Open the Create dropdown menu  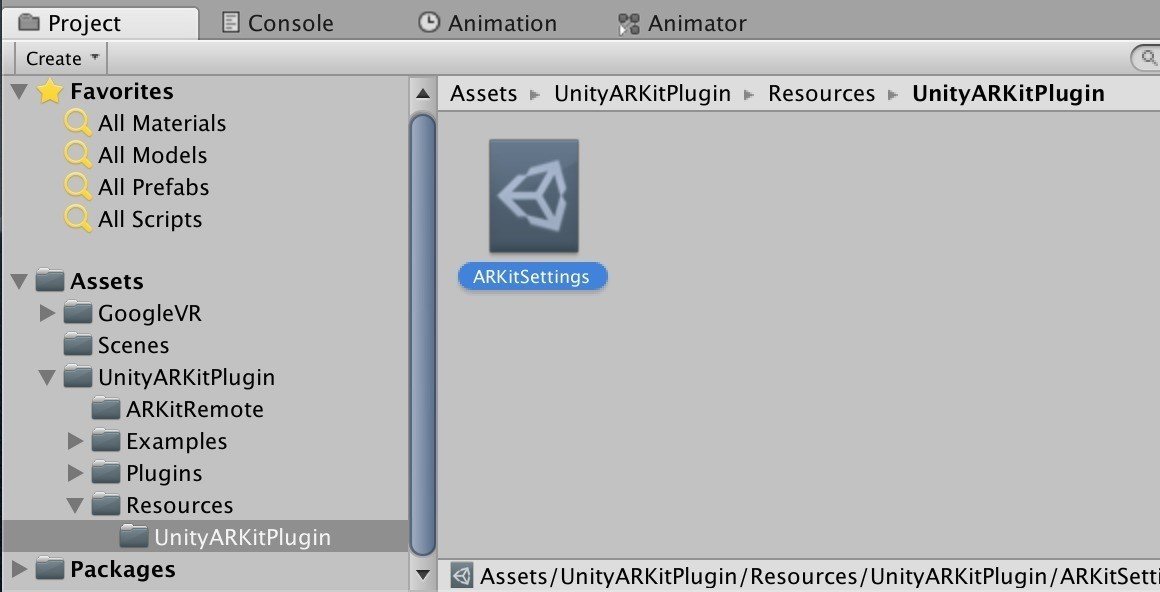click(x=62, y=58)
